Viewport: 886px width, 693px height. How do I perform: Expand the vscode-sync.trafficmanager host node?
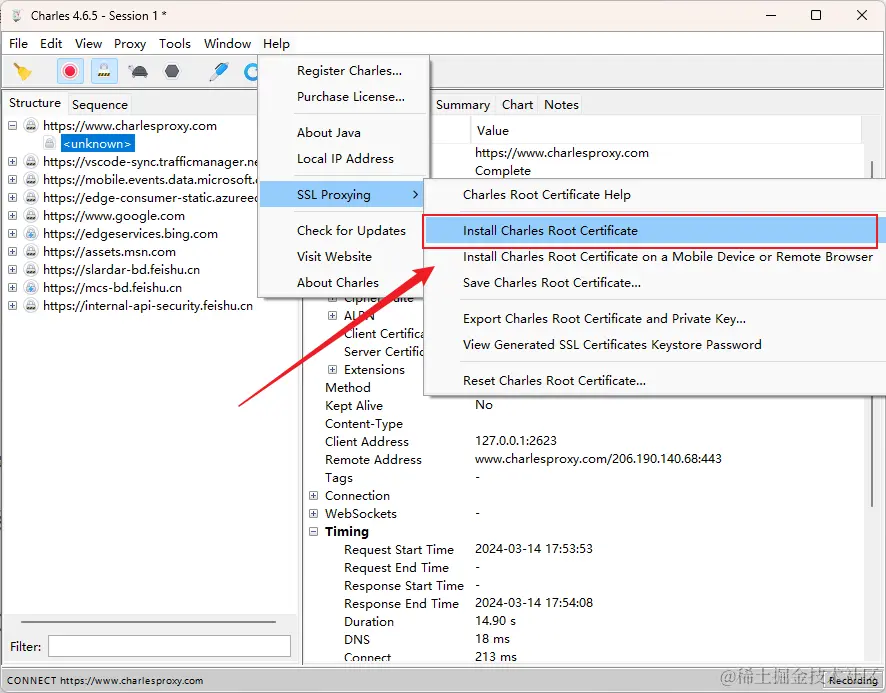(12, 162)
